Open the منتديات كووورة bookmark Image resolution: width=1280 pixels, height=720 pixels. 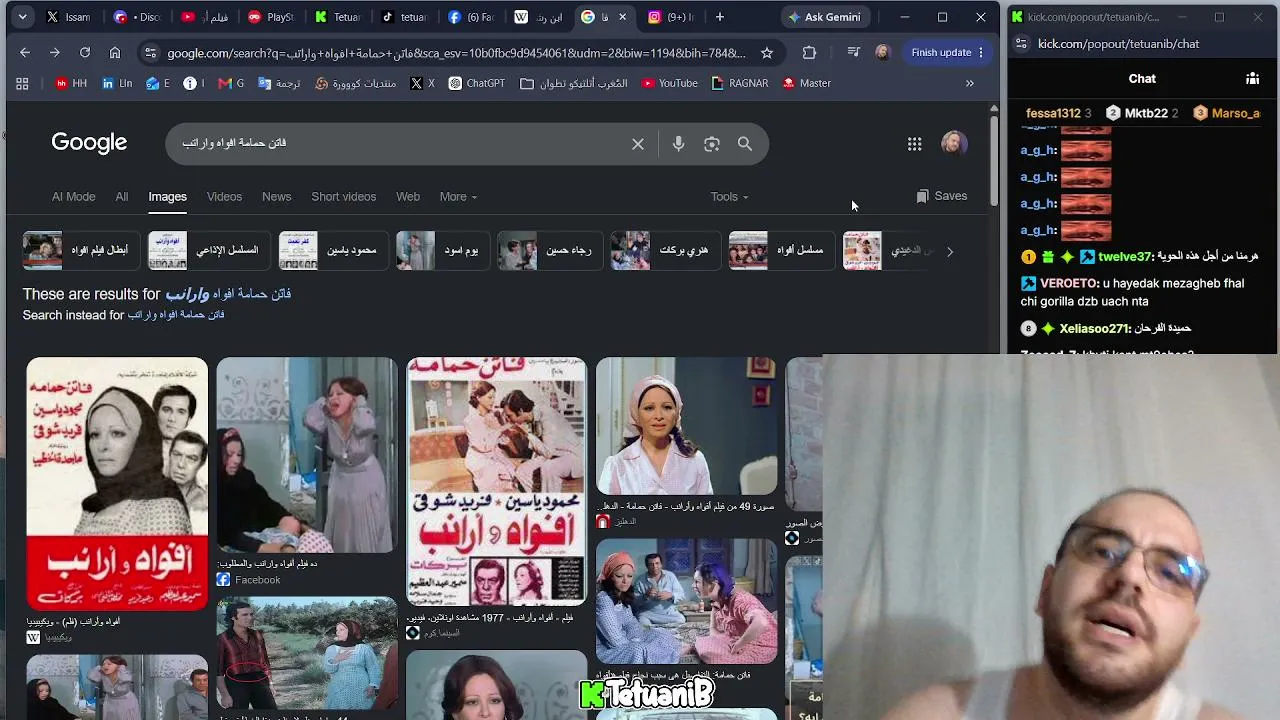click(x=355, y=83)
